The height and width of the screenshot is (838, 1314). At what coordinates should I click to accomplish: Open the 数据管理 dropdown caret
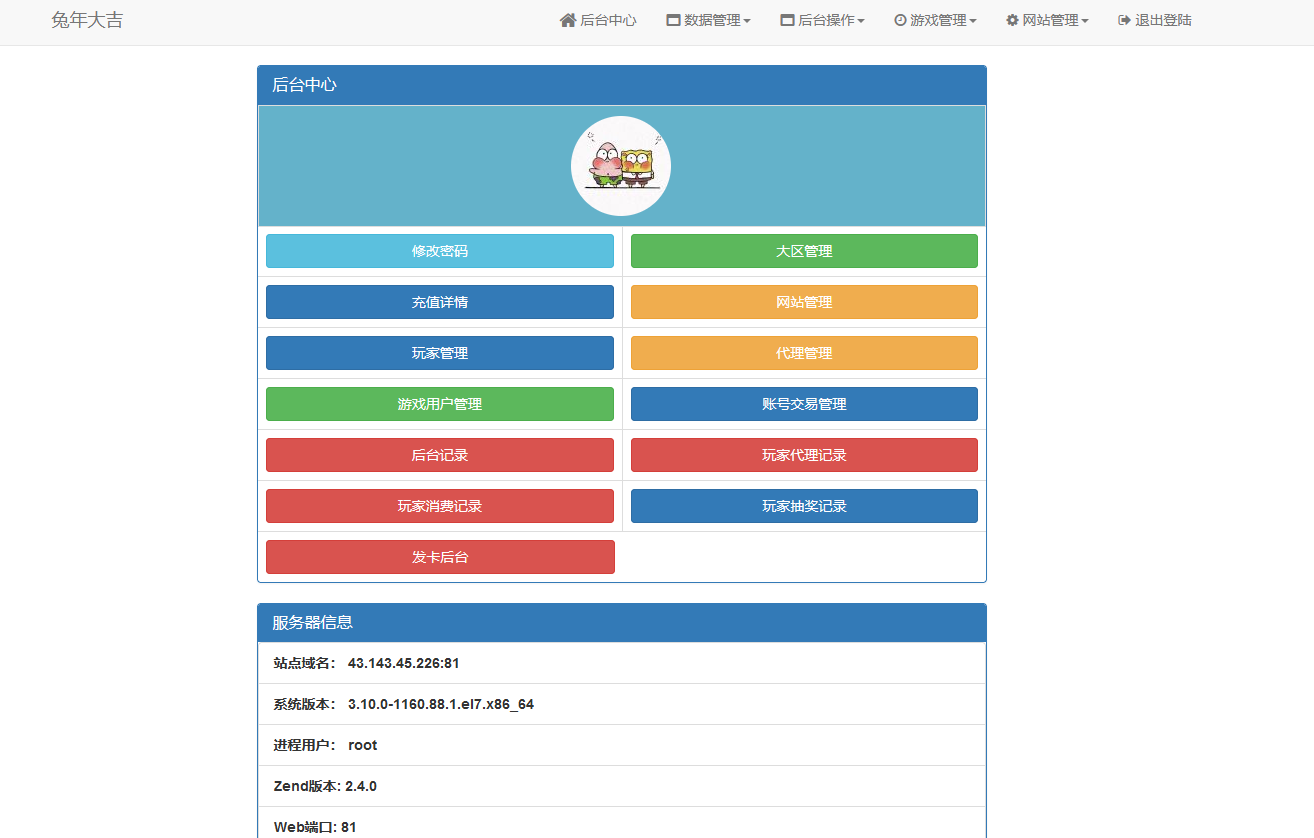tap(747, 21)
